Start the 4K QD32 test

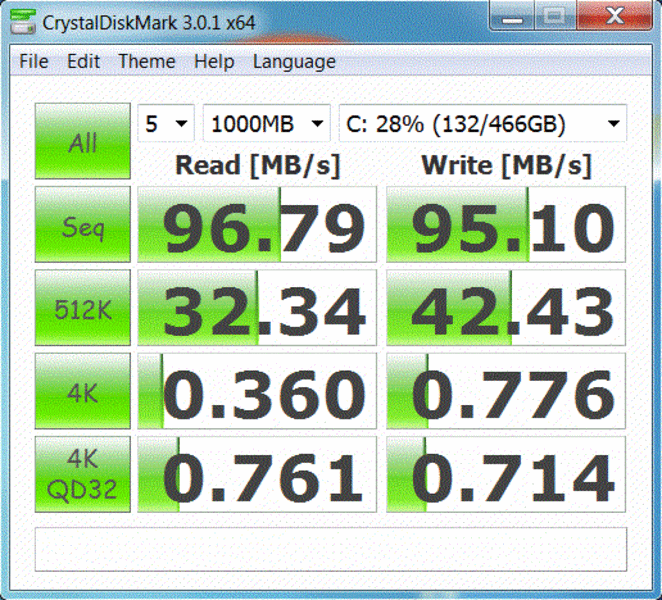click(x=83, y=474)
